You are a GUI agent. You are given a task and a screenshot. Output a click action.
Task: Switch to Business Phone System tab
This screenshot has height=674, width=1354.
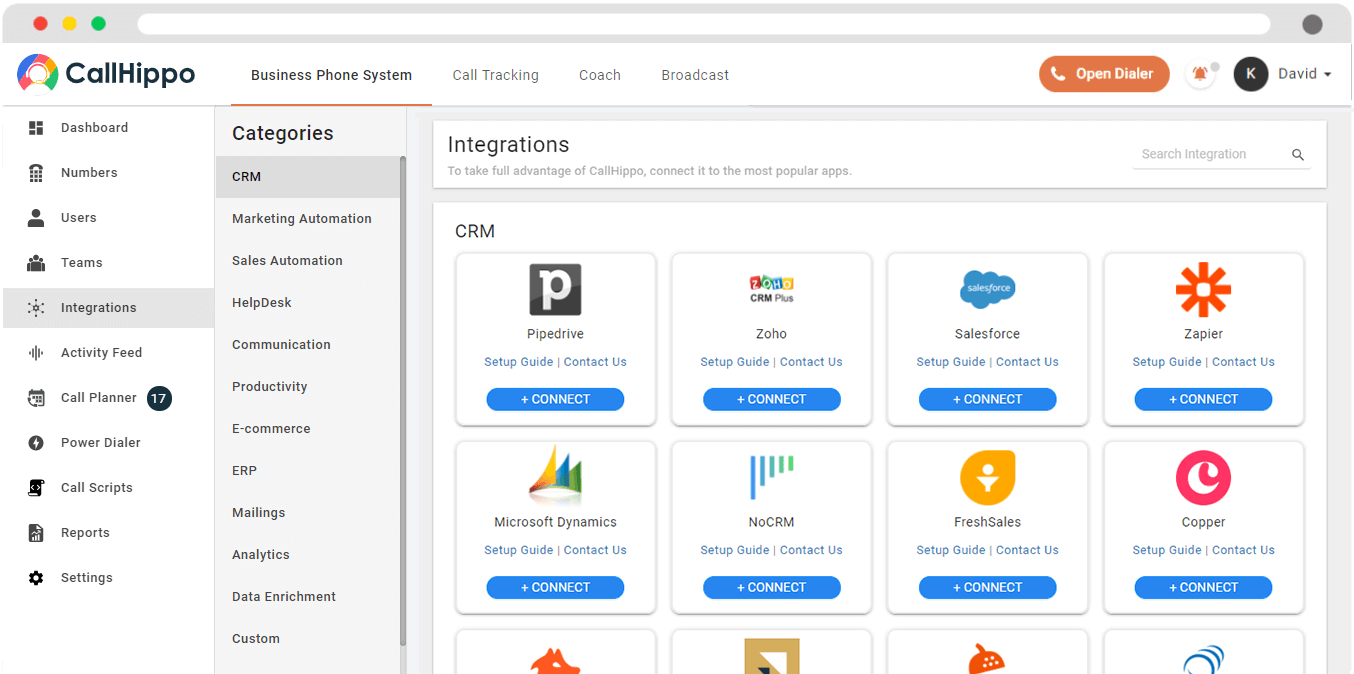[x=331, y=75]
